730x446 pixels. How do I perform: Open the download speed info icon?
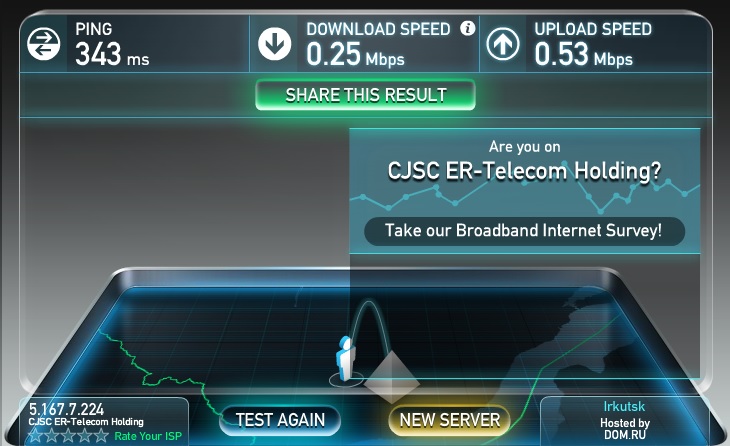click(x=467, y=28)
